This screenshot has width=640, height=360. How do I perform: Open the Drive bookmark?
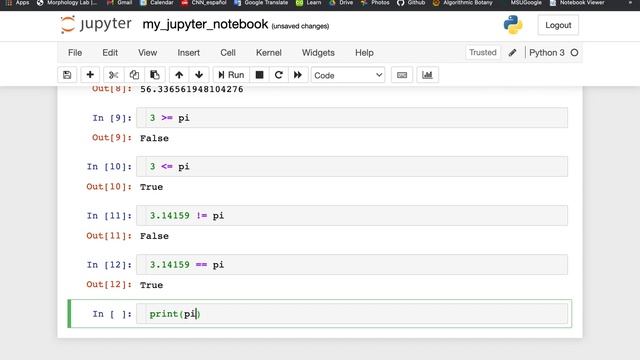[341, 3]
